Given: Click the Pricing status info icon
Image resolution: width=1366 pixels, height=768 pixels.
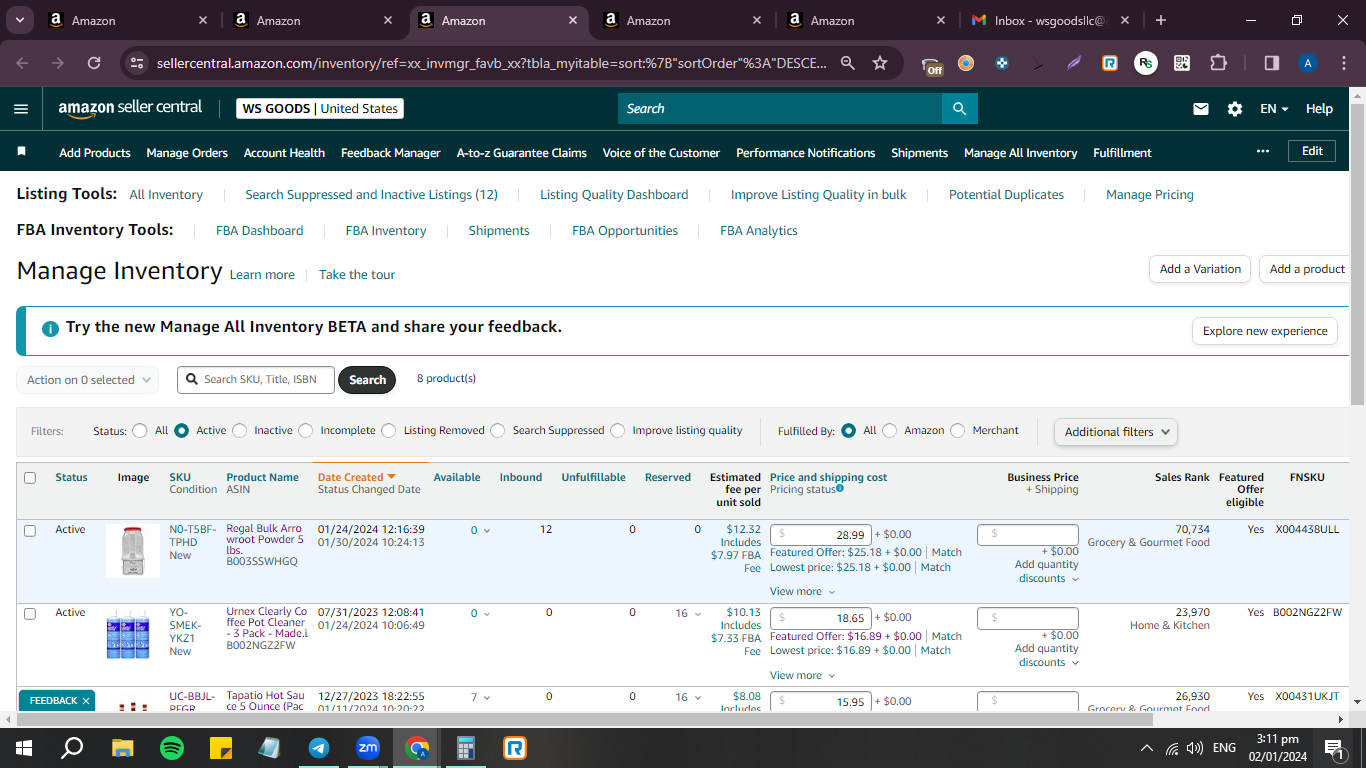Looking at the screenshot, I should click(x=840, y=488).
